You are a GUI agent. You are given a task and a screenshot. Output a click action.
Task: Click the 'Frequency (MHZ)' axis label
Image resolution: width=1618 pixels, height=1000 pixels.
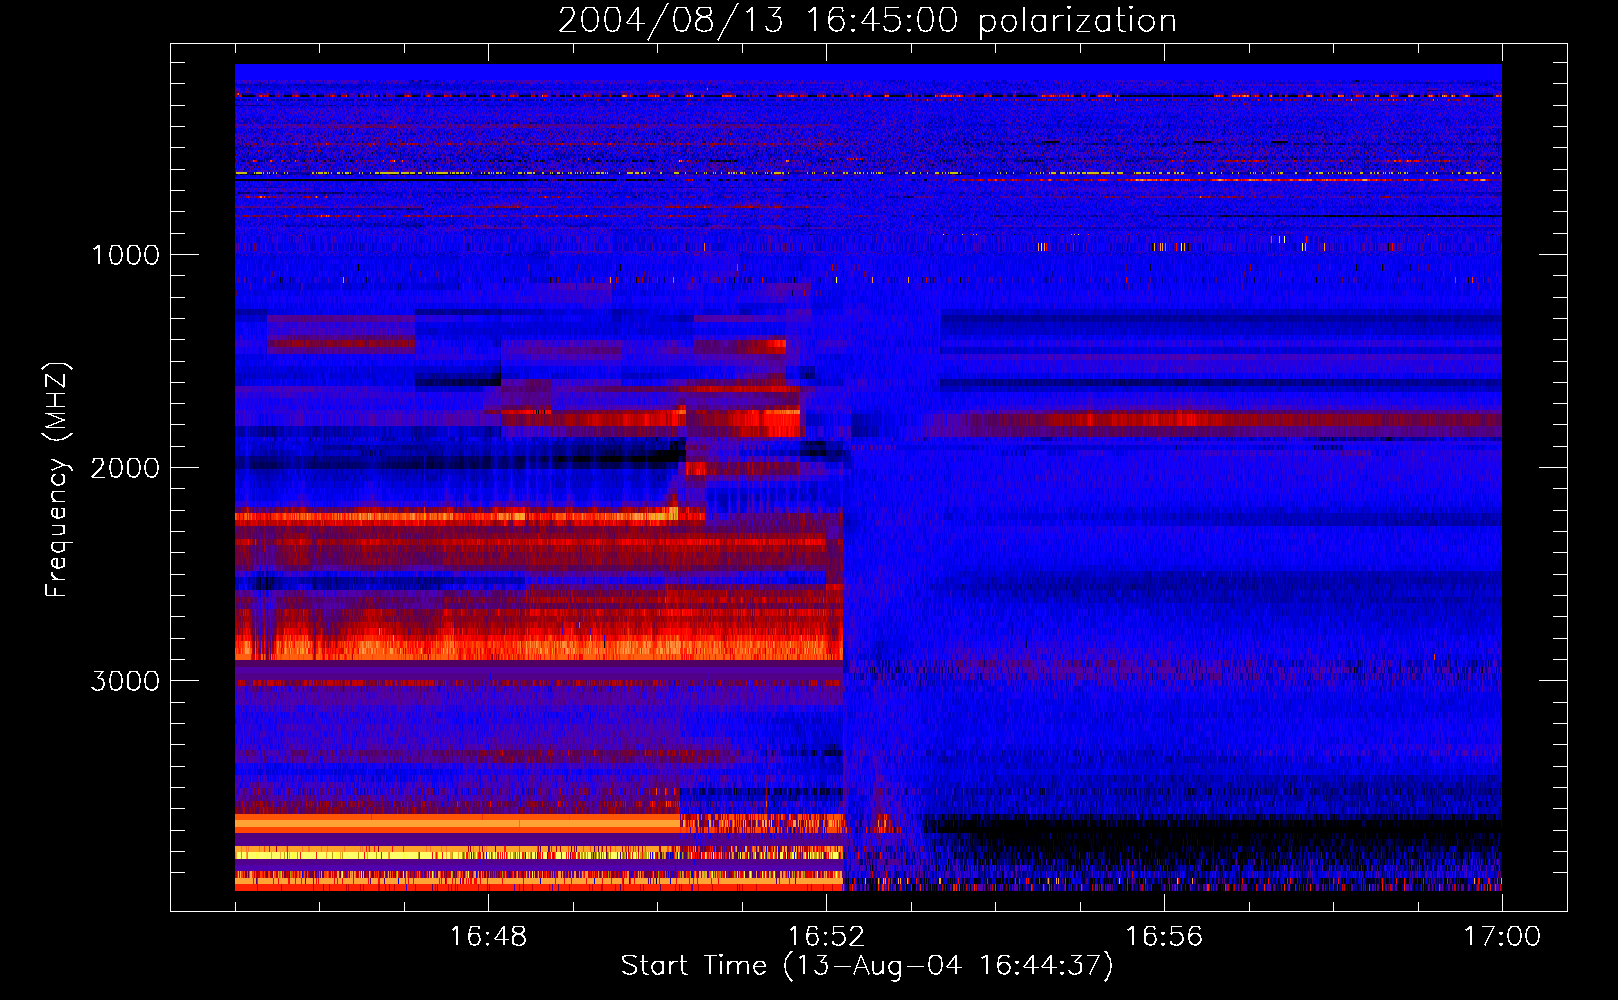[x=57, y=480]
